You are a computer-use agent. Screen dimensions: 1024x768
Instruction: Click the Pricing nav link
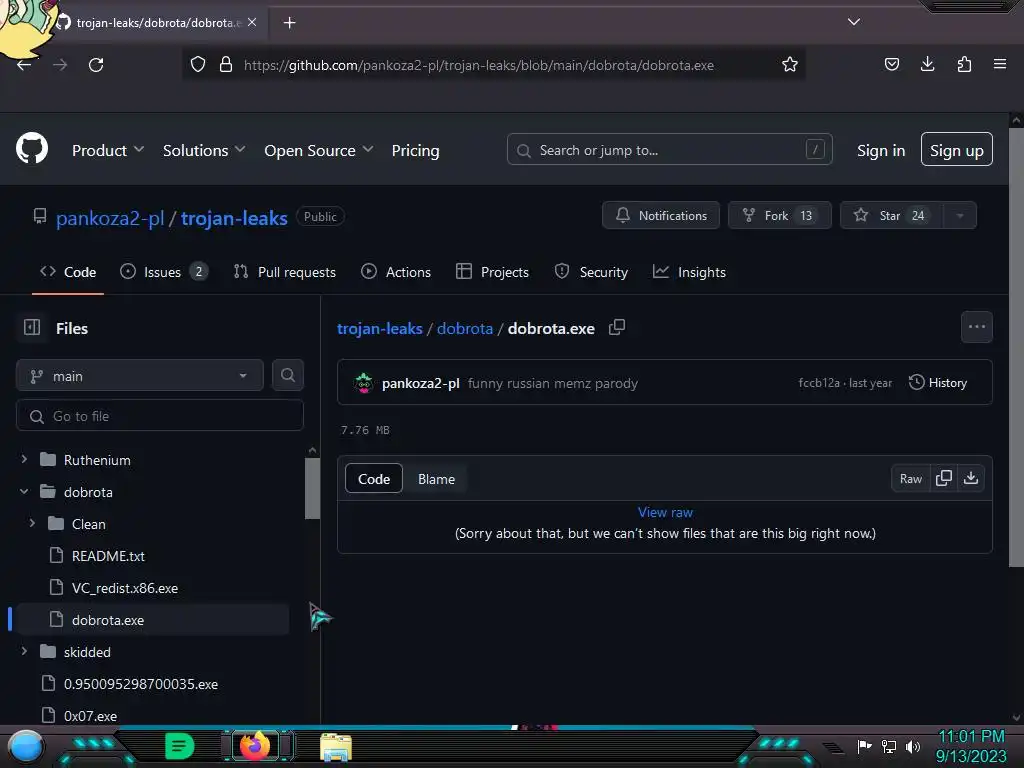(x=415, y=150)
